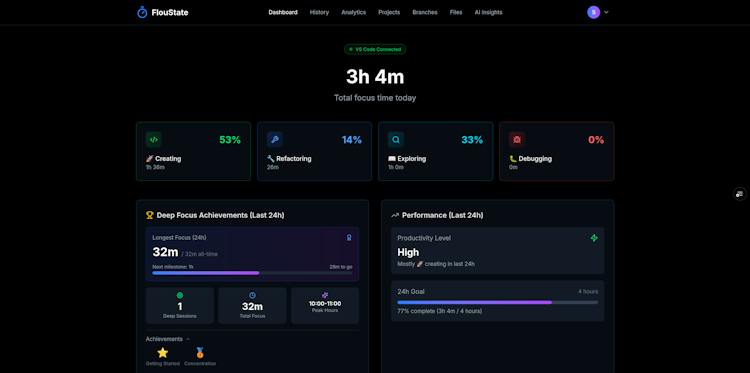The width and height of the screenshot is (750, 373).
Task: Switch to the Projects tab
Action: (389, 12)
